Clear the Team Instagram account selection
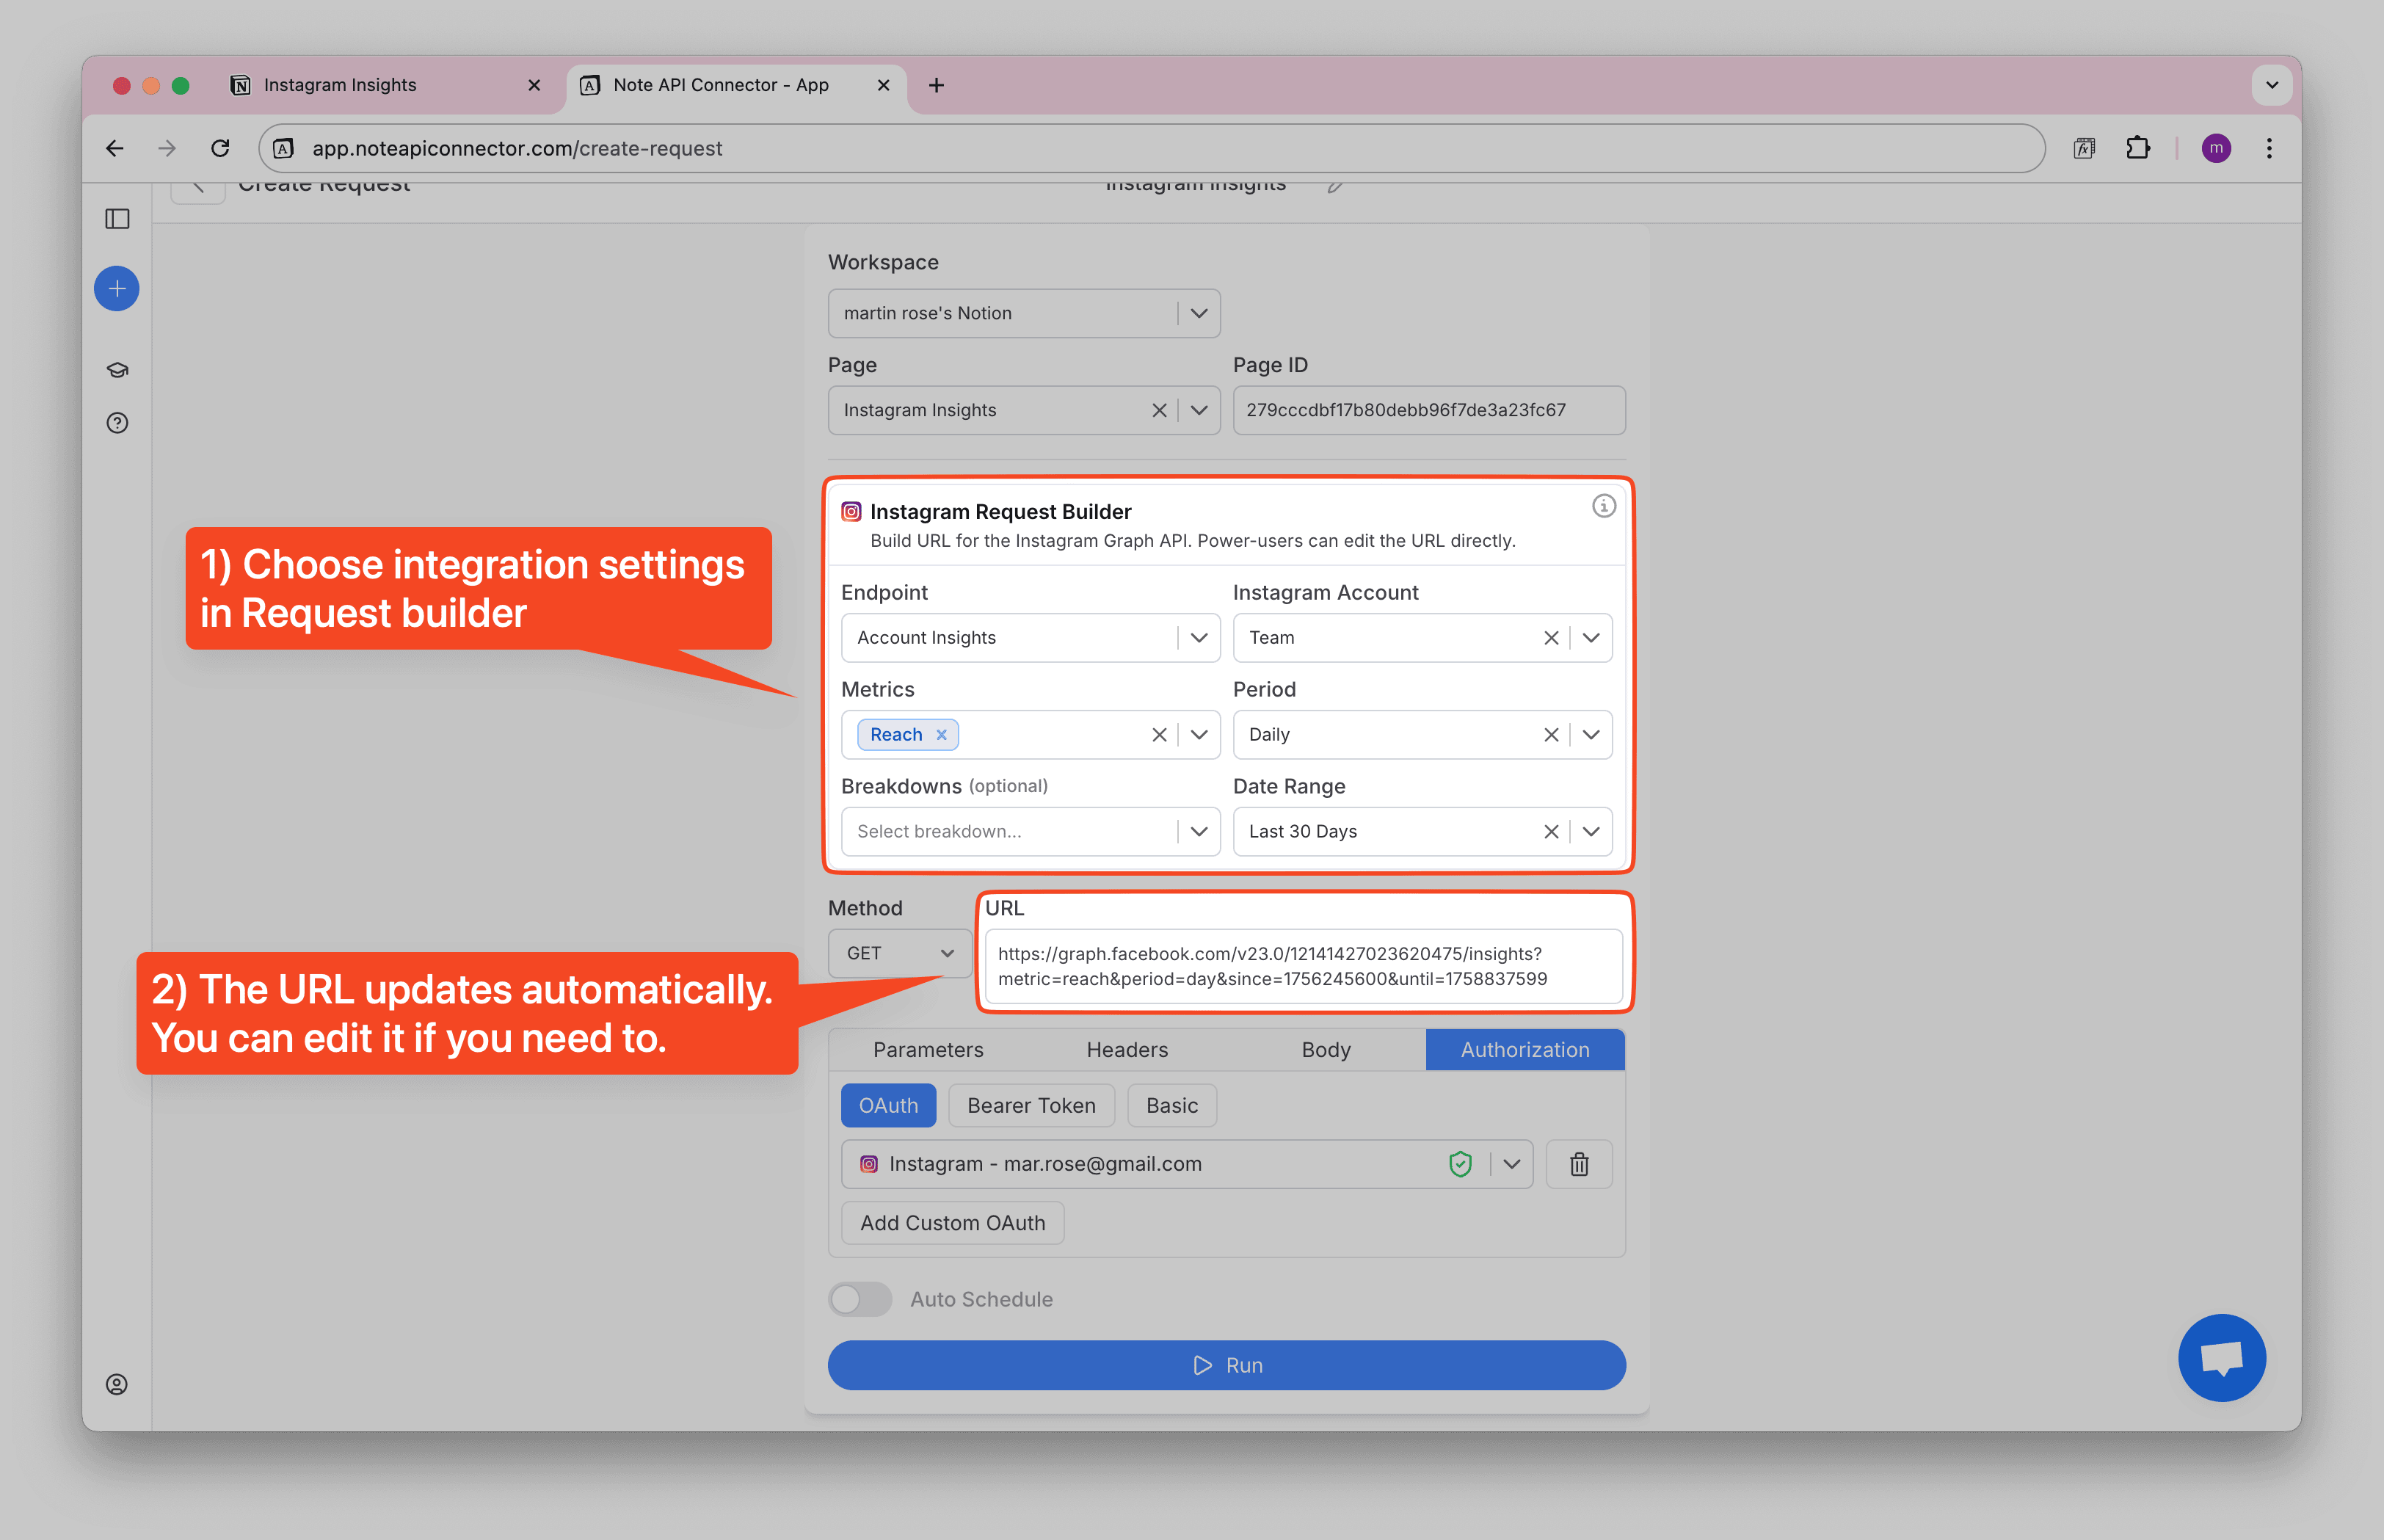The height and width of the screenshot is (1540, 2384). (x=1551, y=638)
